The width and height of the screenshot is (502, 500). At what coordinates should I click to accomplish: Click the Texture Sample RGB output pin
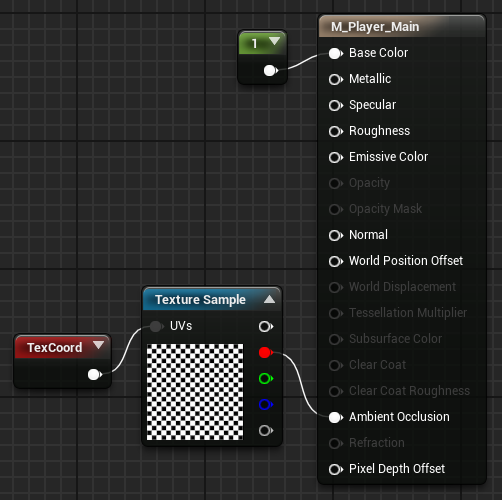click(266, 327)
